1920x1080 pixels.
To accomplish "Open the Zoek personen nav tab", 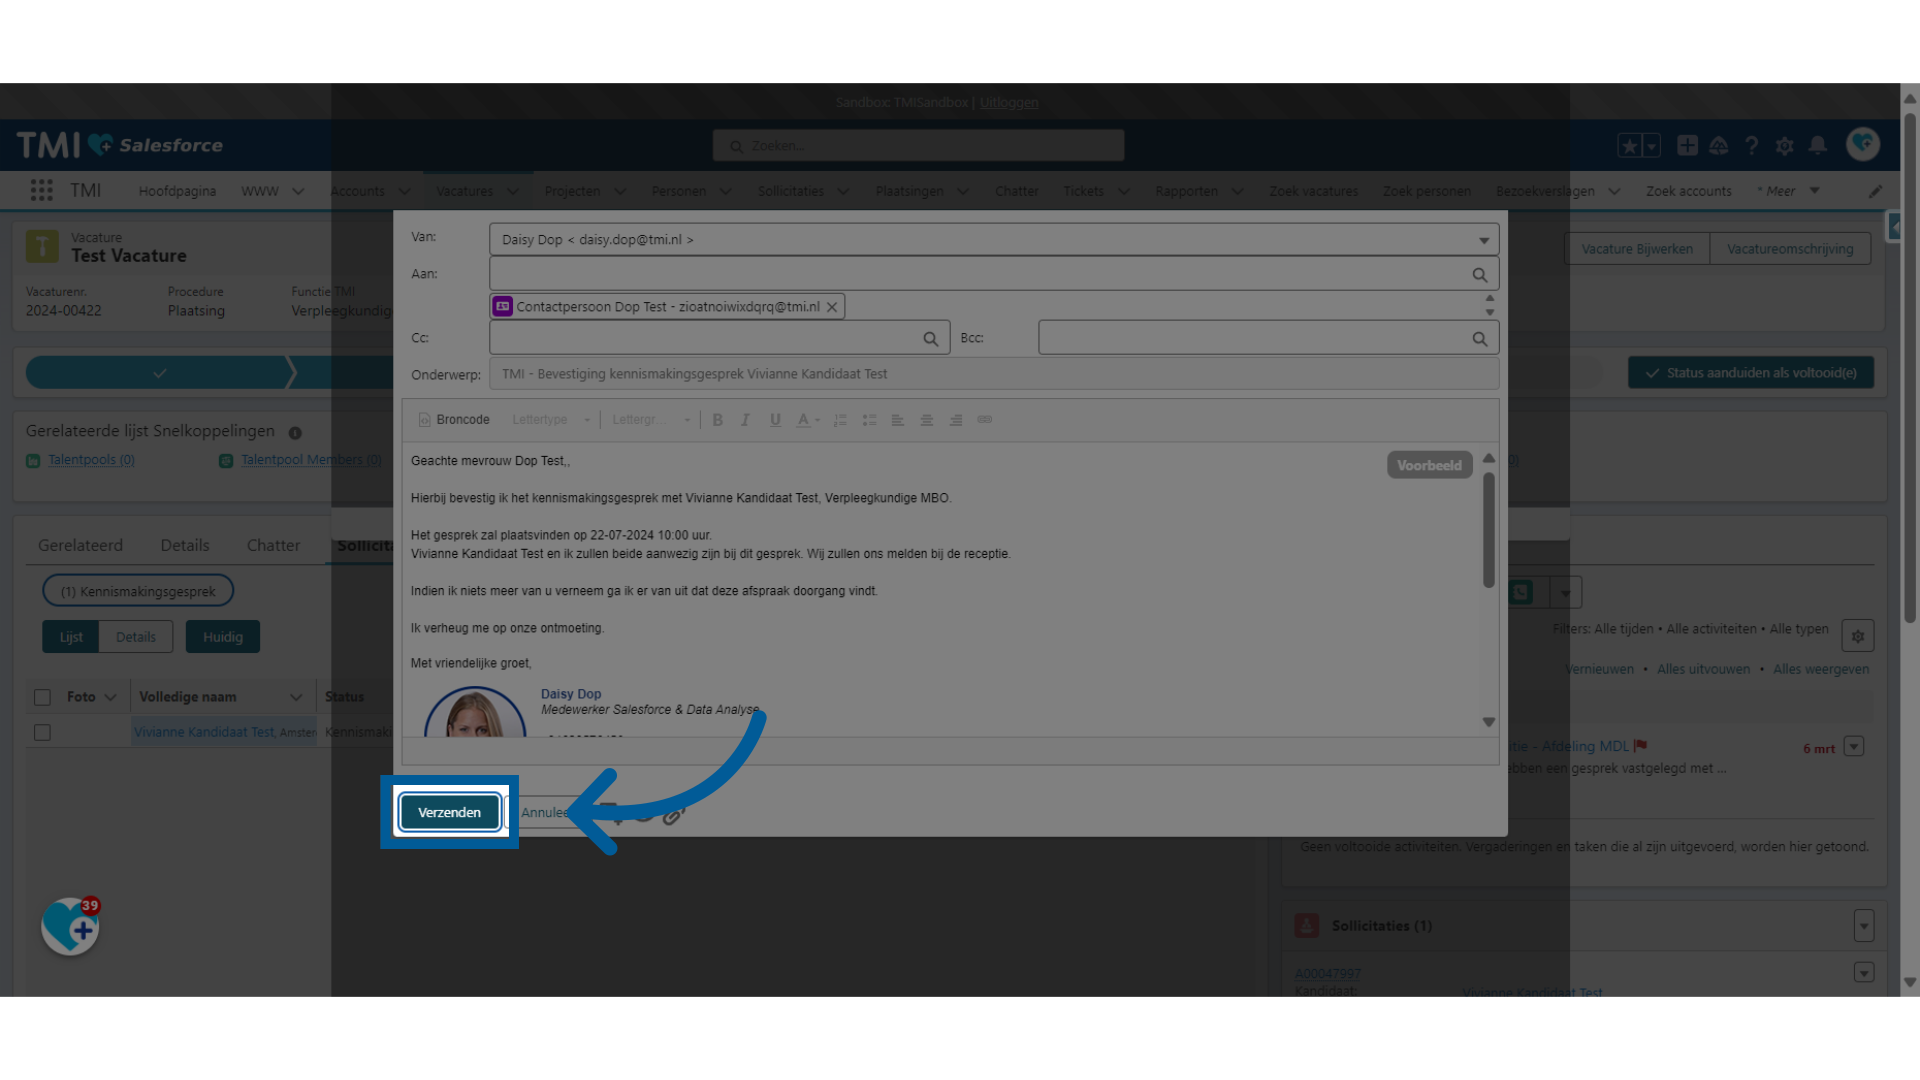I will (1427, 191).
